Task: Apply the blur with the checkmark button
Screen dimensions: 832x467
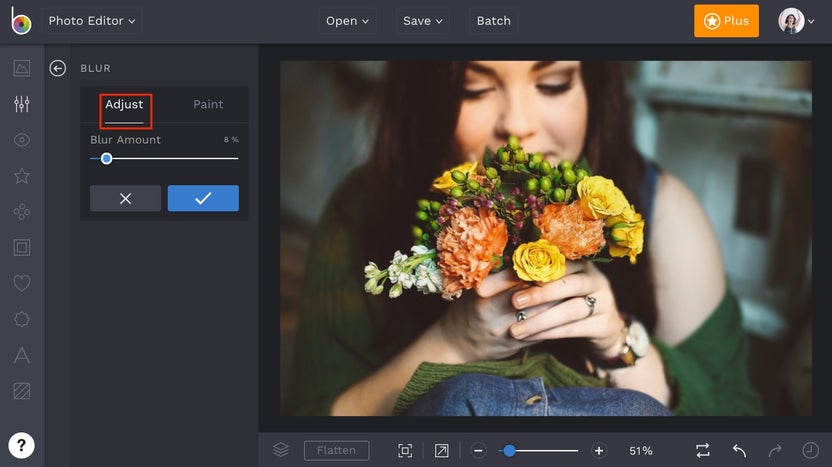Action: tap(203, 198)
